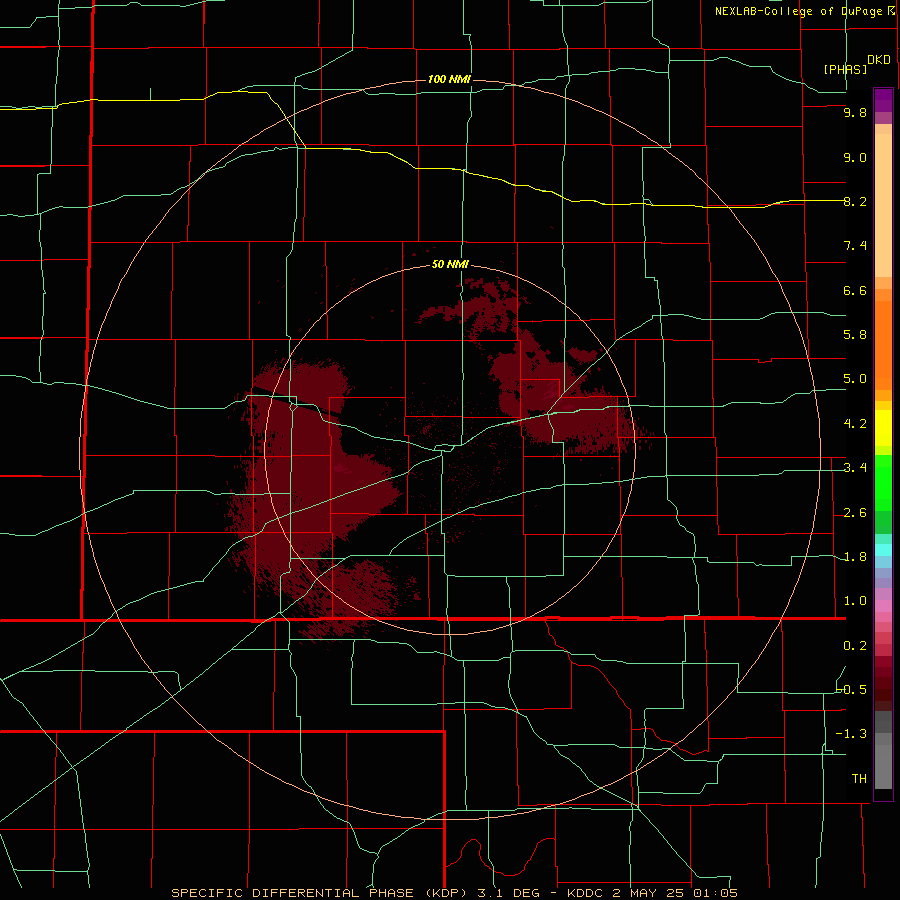Click the DKD label above the color bar

tap(879, 60)
